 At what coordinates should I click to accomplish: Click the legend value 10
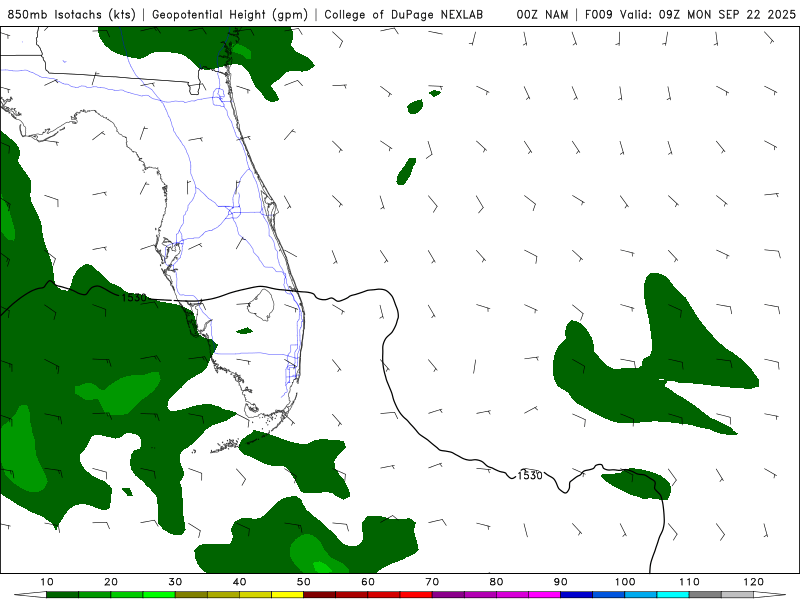[46, 582]
